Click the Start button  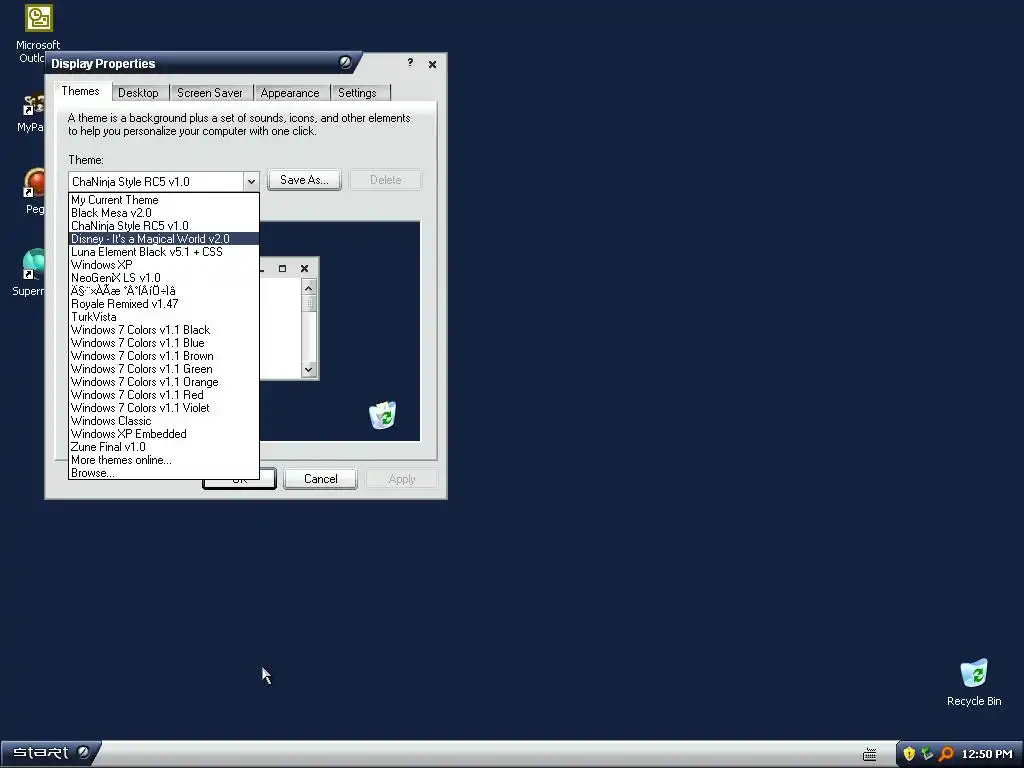coord(50,753)
